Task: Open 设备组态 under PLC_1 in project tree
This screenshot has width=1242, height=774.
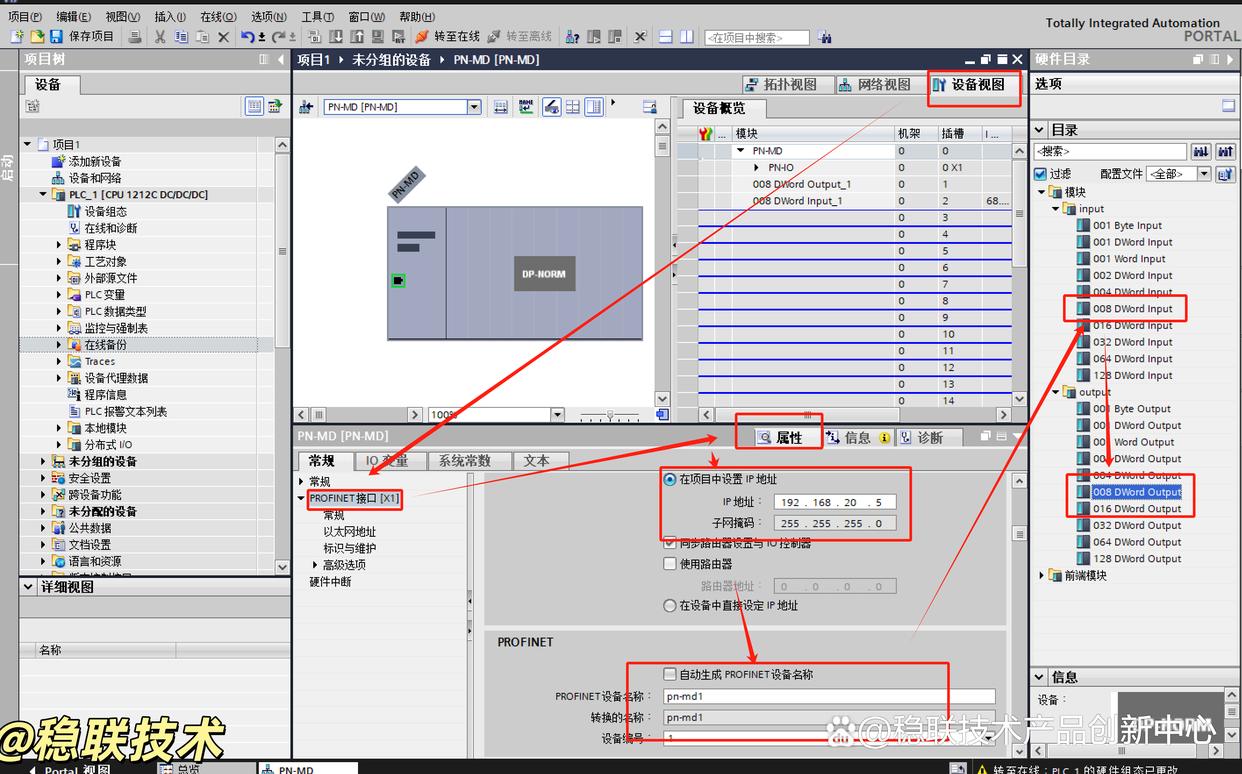Action: [x=105, y=211]
